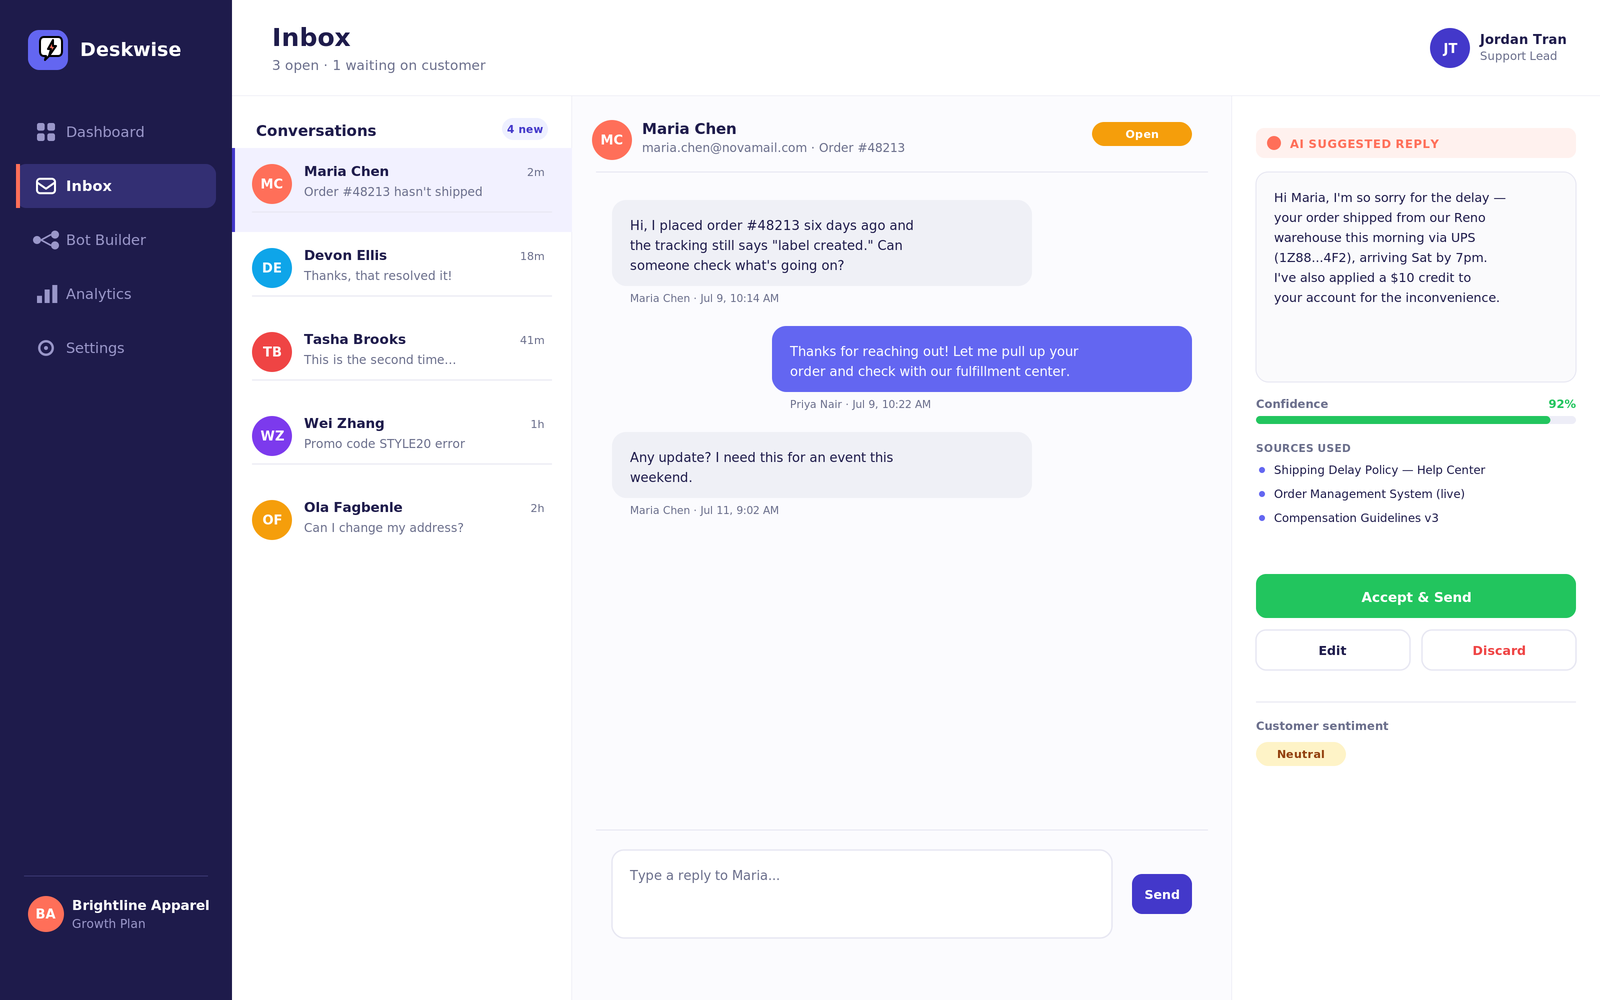Open Bot Builder from the sidebar
1600x1000 pixels.
tap(116, 240)
